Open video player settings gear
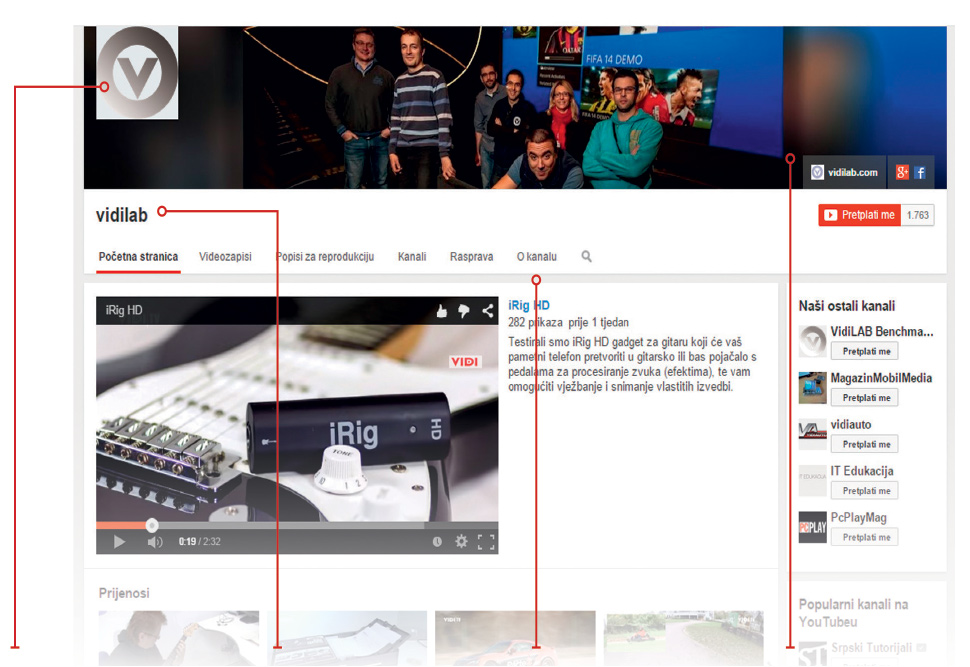The height and width of the screenshot is (667, 970). pyautogui.click(x=461, y=541)
